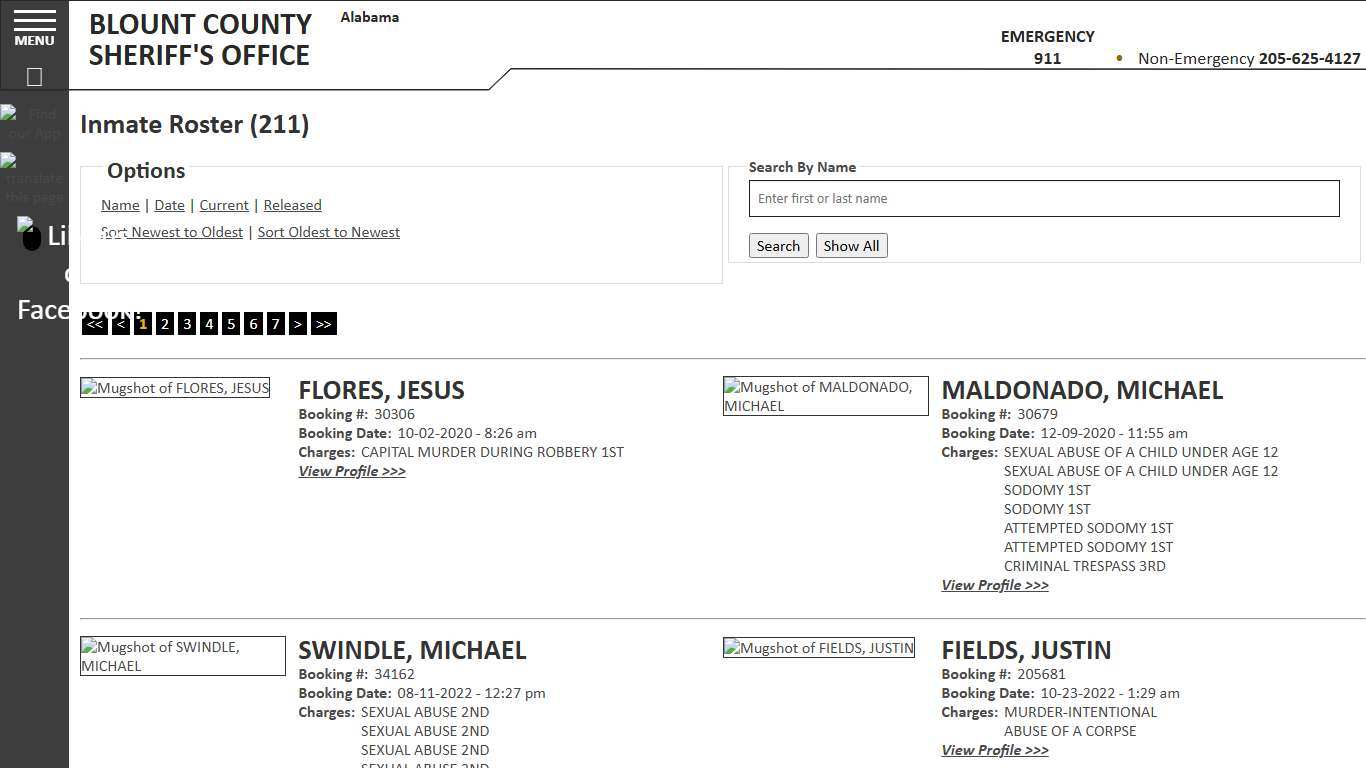View profile of FLORES, JESUS

(x=352, y=471)
